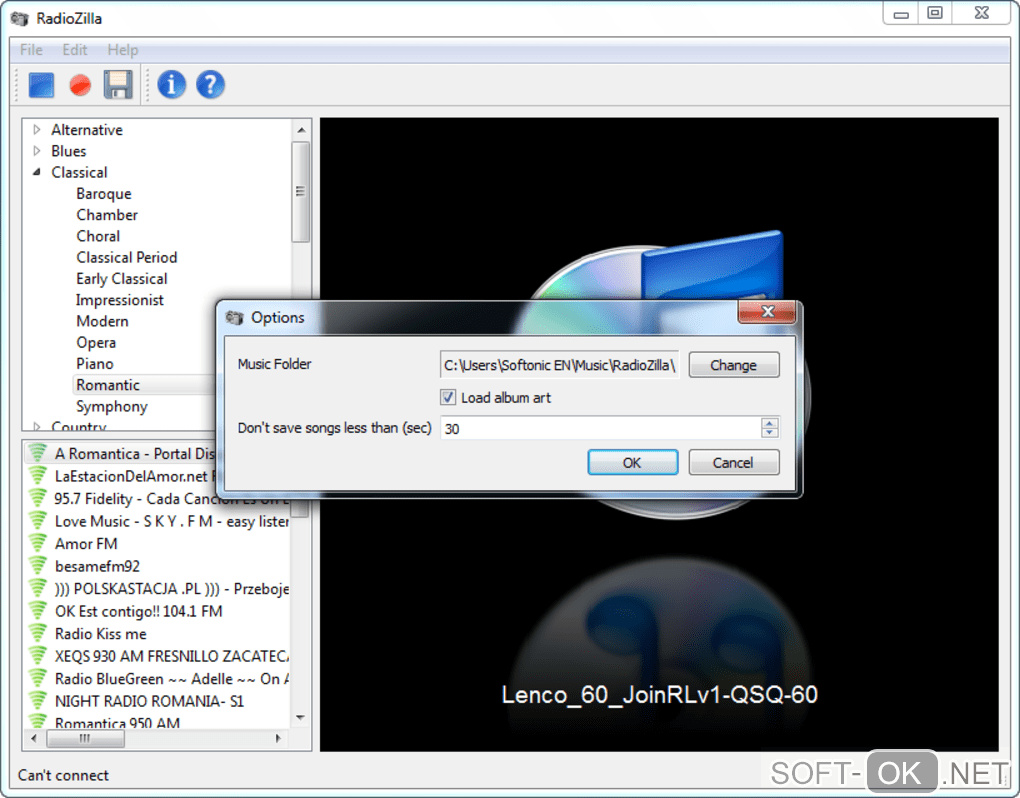Viewport: 1020px width, 798px height.
Task: Click the Music Folder path field
Action: [x=559, y=365]
